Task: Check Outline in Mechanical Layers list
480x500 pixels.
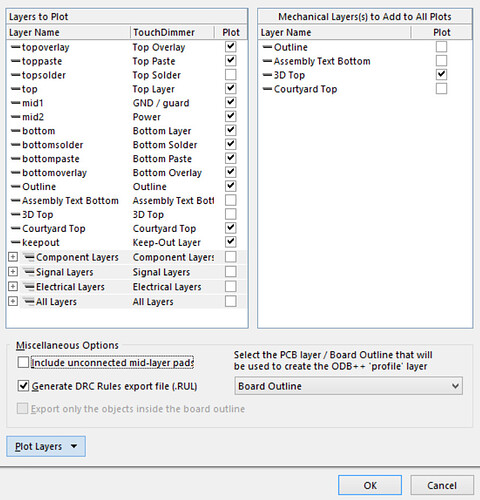Action: pyautogui.click(x=441, y=47)
